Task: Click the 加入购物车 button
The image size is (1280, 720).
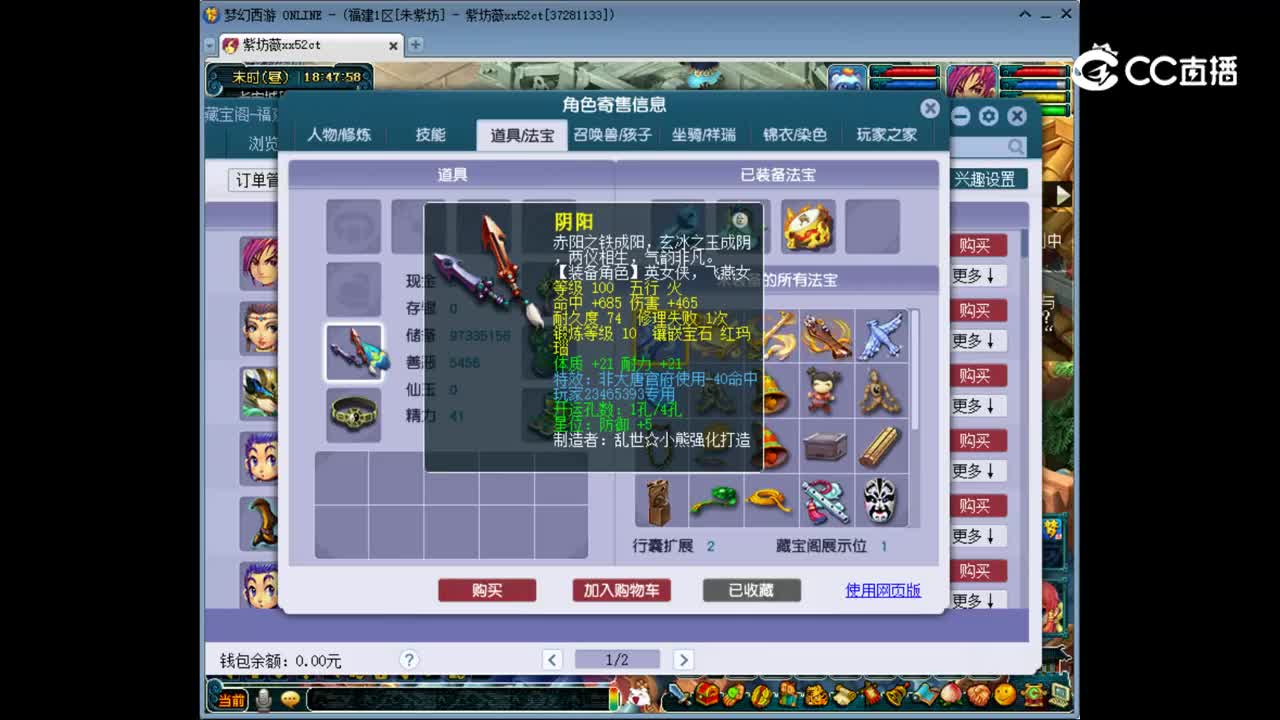Action: click(621, 590)
